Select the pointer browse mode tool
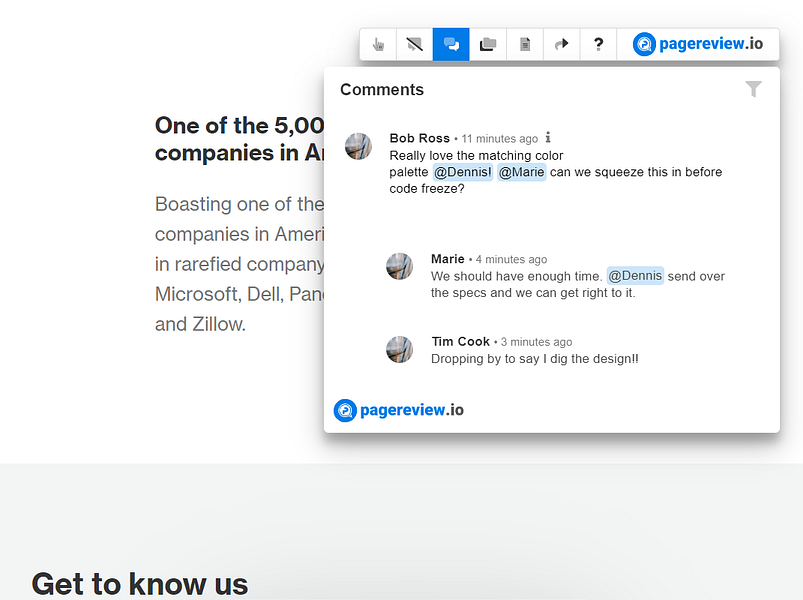 point(377,44)
